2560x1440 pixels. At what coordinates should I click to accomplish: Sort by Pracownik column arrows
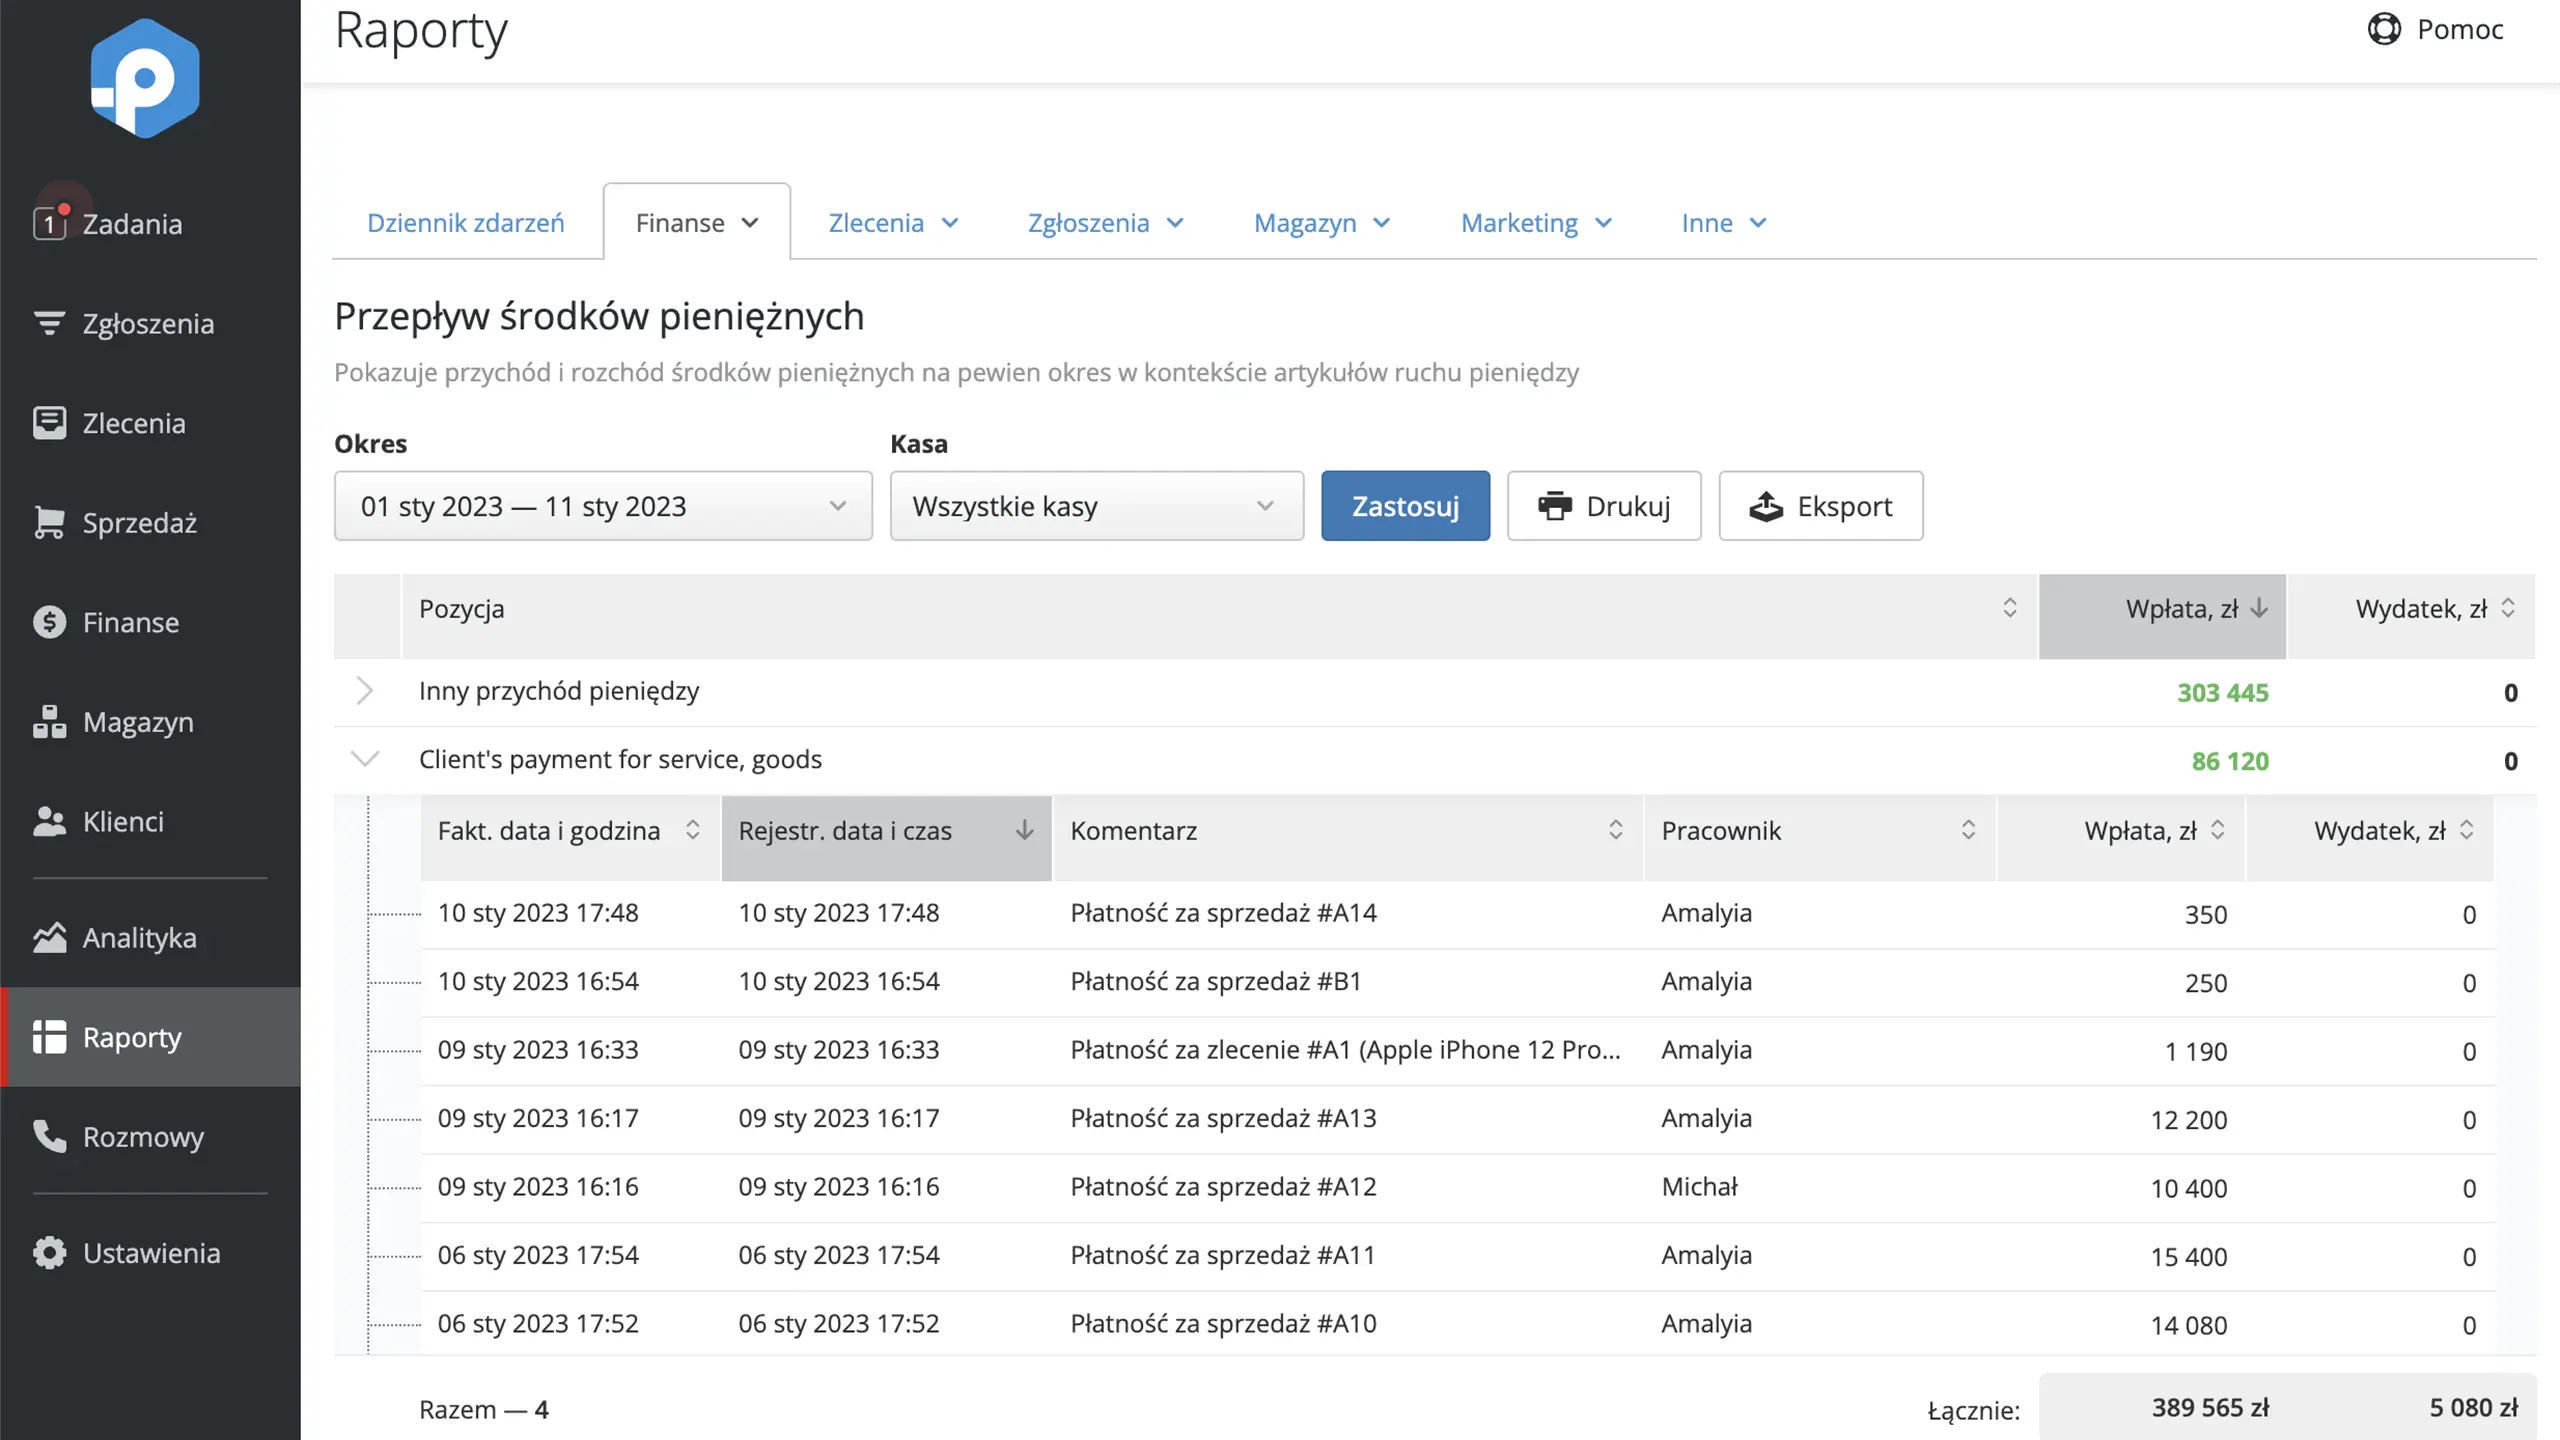[1968, 830]
